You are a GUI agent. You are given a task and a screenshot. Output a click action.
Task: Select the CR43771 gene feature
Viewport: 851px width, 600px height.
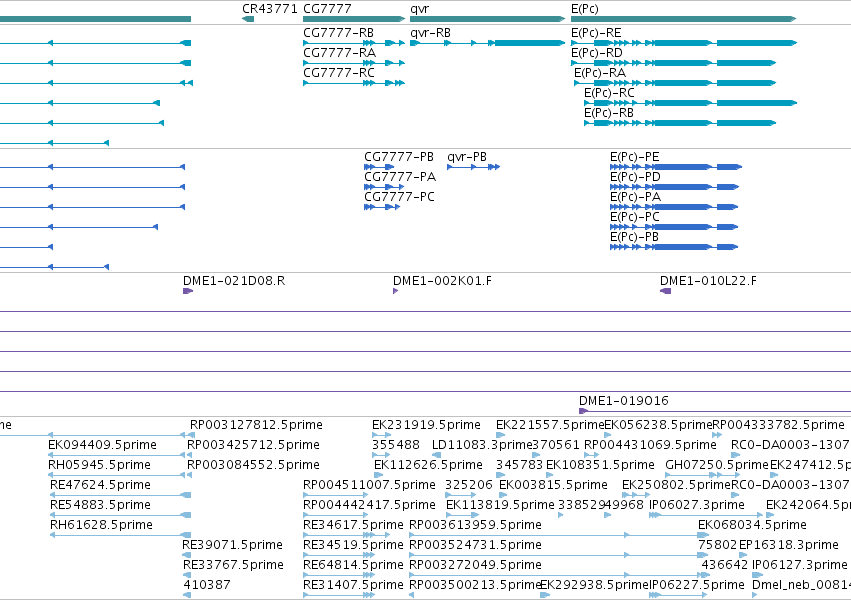(248, 19)
